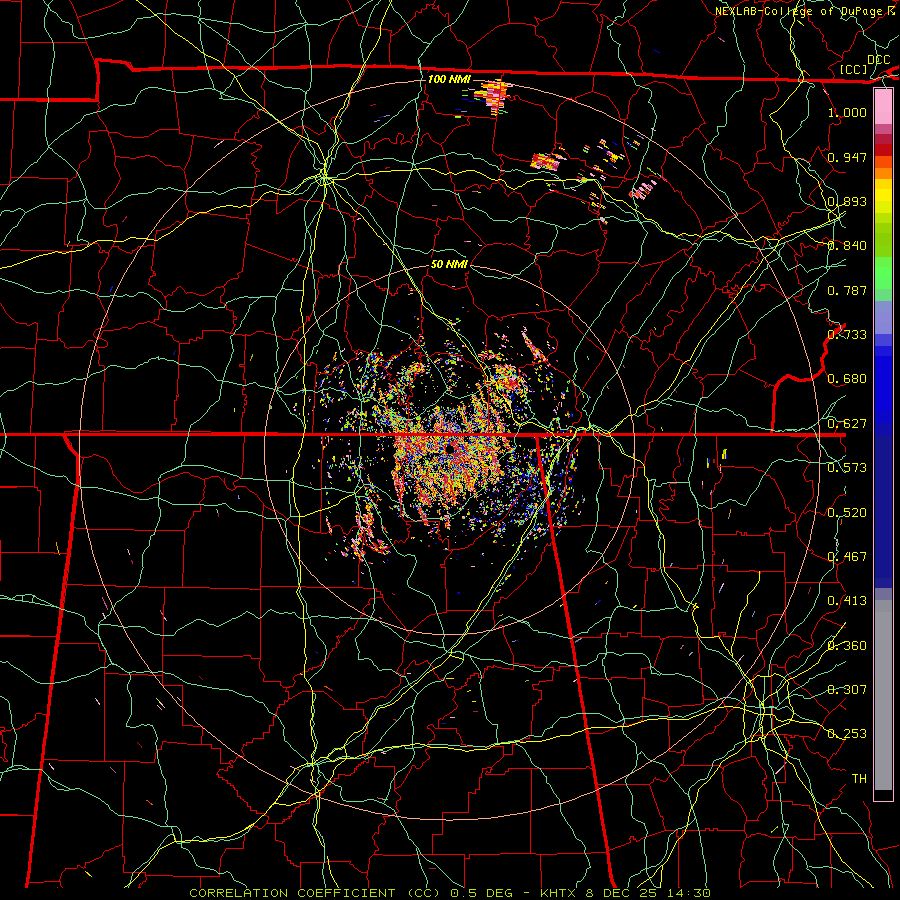Screen dimensions: 900x900
Task: Click the 100 NMI range ring label
Action: (449, 79)
